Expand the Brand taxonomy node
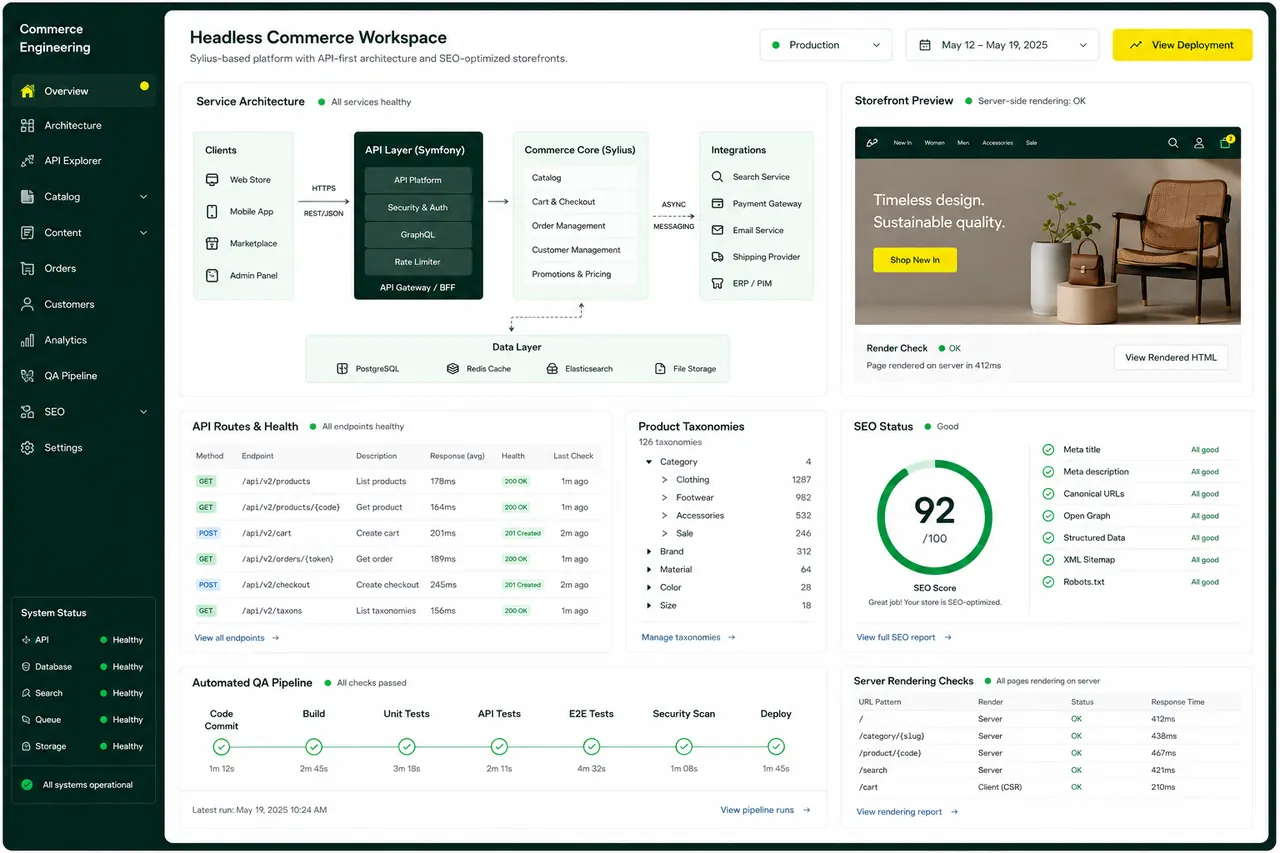The height and width of the screenshot is (853, 1280). [649, 552]
